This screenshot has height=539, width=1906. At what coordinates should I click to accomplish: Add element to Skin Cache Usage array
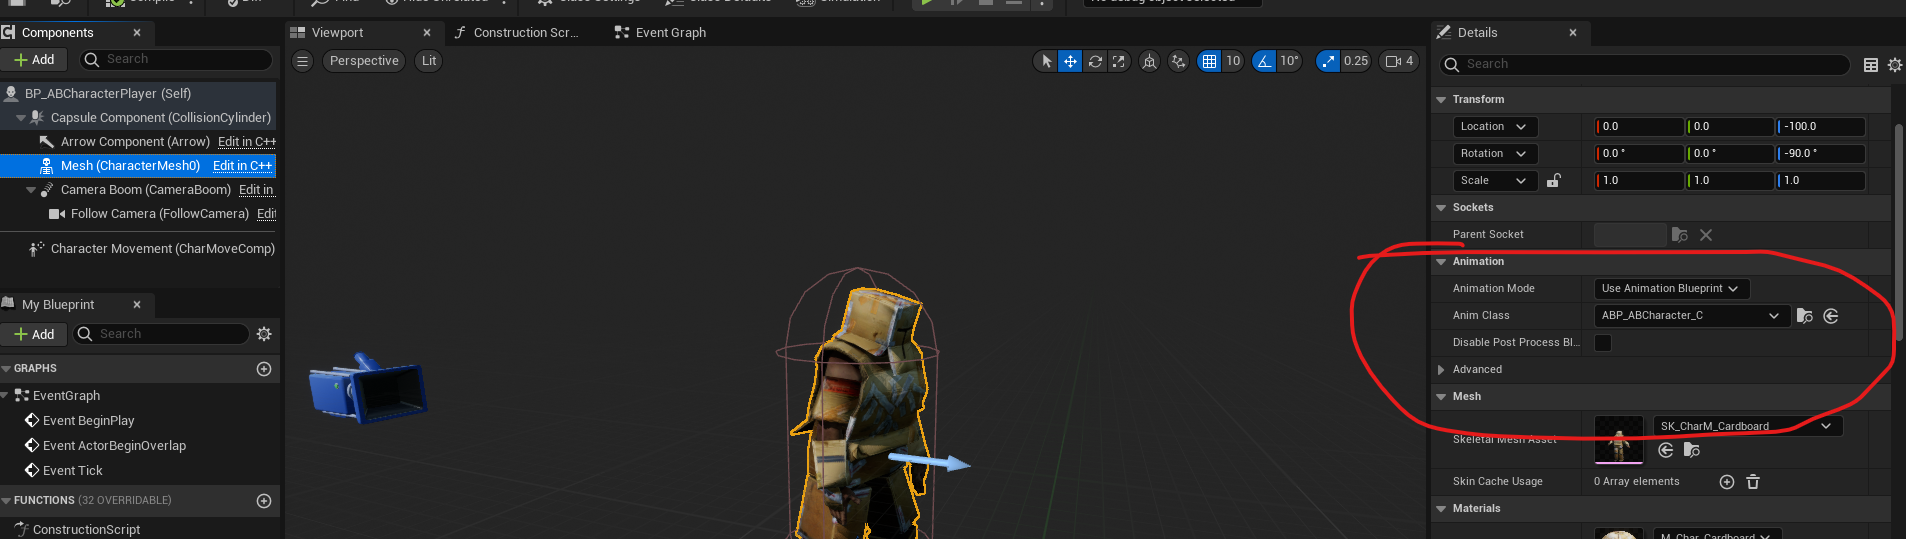pyautogui.click(x=1727, y=482)
